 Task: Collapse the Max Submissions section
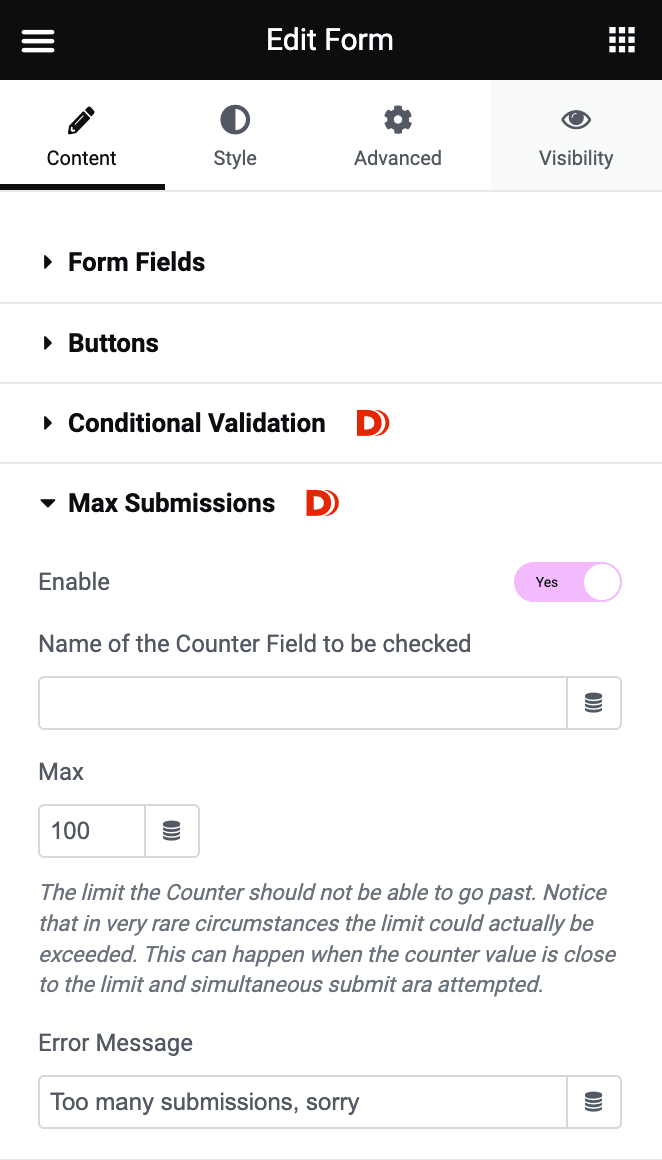pyautogui.click(x=171, y=503)
